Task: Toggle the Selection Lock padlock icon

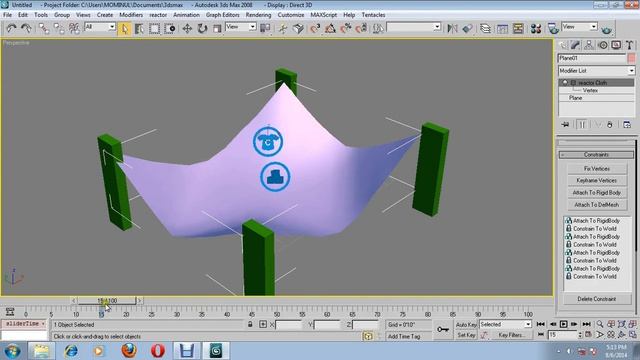Action: (x=250, y=324)
